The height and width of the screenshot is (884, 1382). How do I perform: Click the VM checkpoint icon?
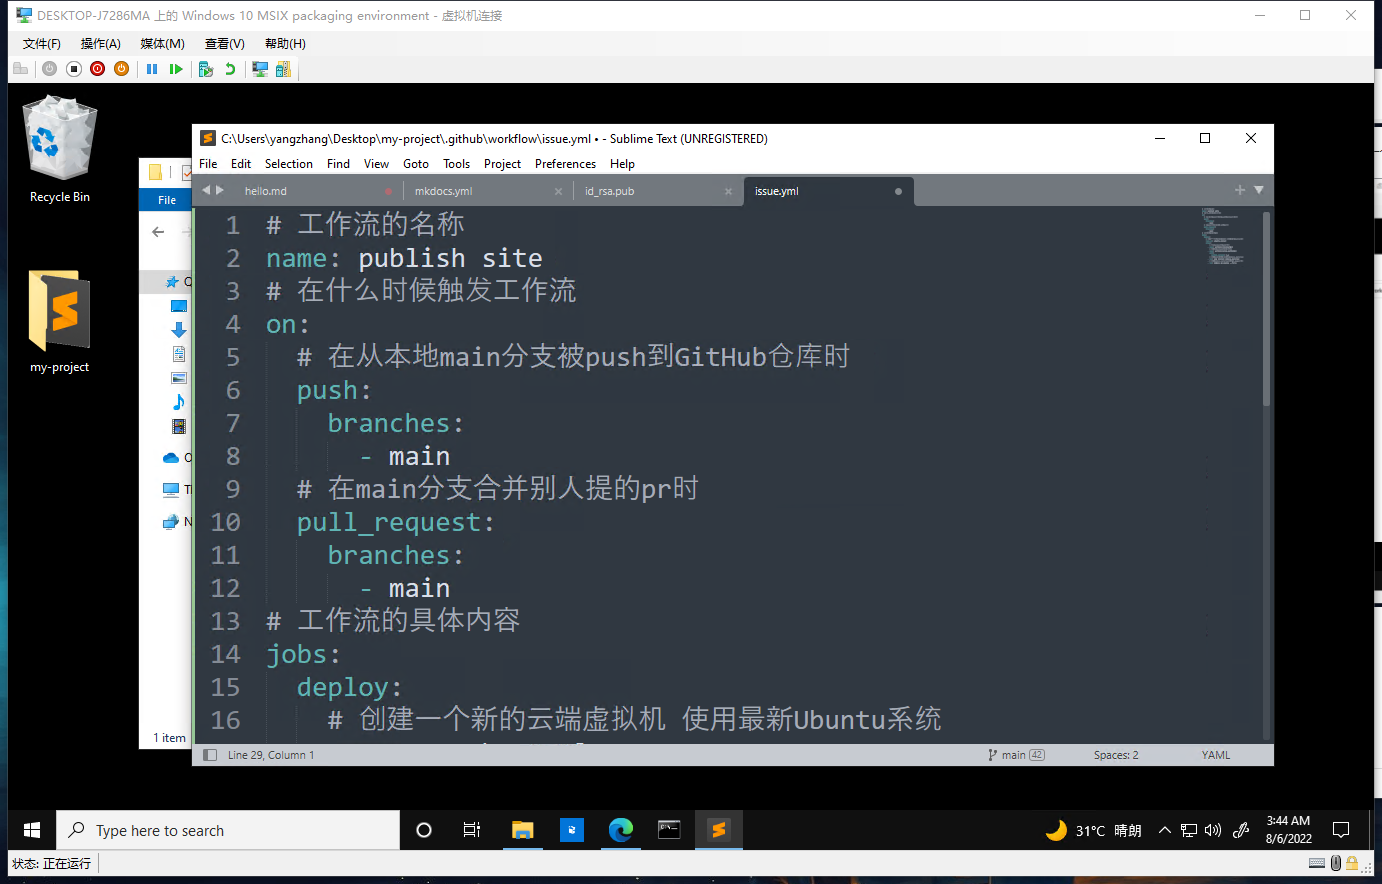point(206,69)
